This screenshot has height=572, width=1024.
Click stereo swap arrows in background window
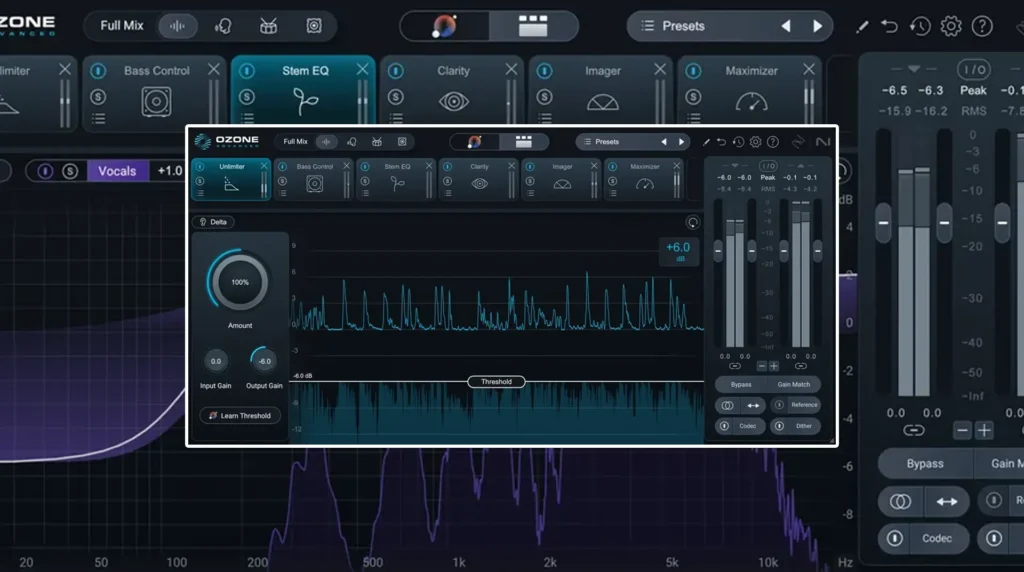(x=947, y=501)
